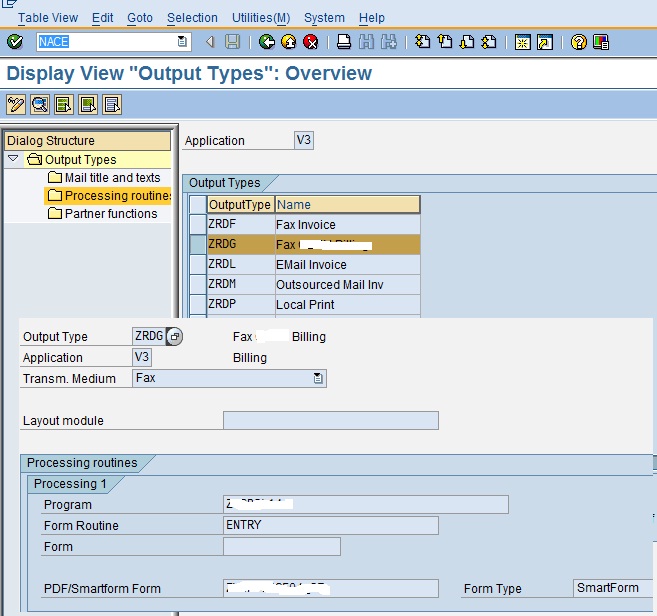
Task: Click the Generate Shortcut icon
Action: (545, 42)
